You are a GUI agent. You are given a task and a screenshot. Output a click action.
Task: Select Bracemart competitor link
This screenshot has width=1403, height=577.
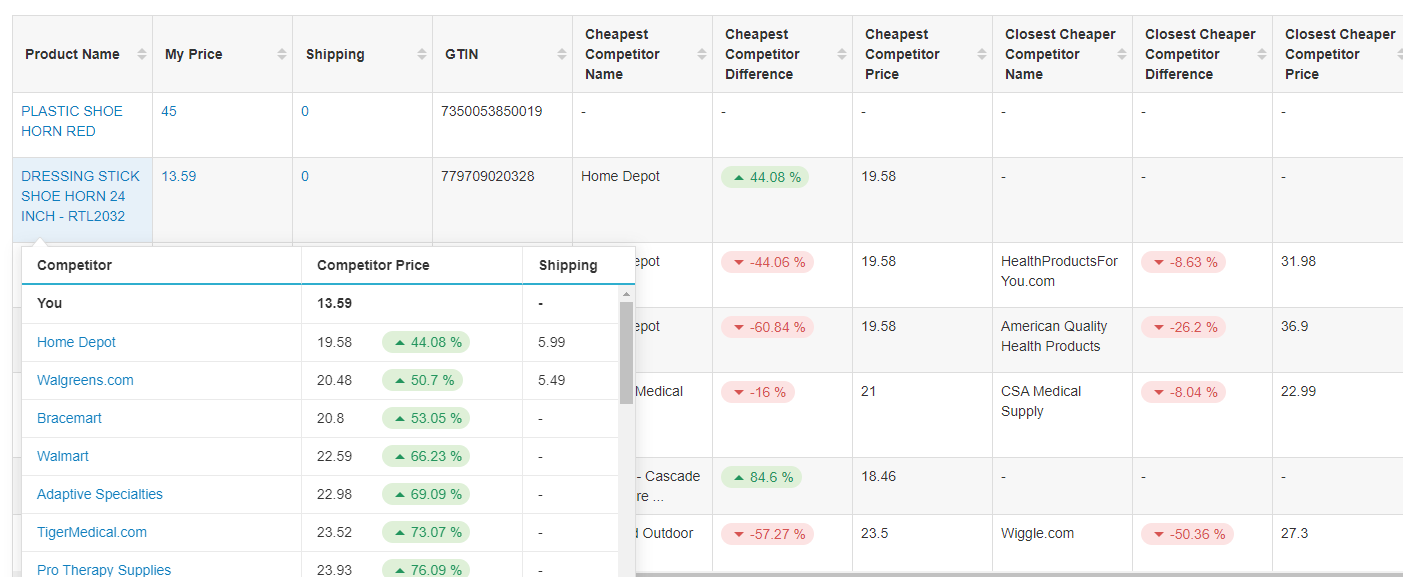coord(69,418)
